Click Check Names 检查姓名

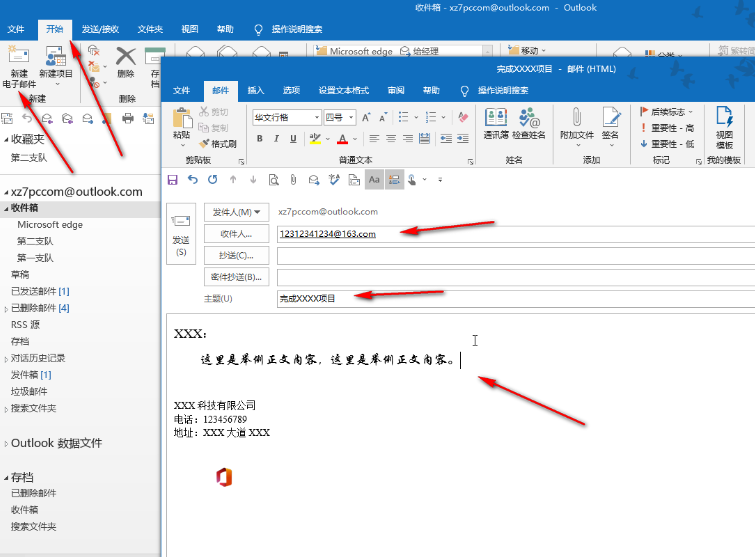point(529,124)
